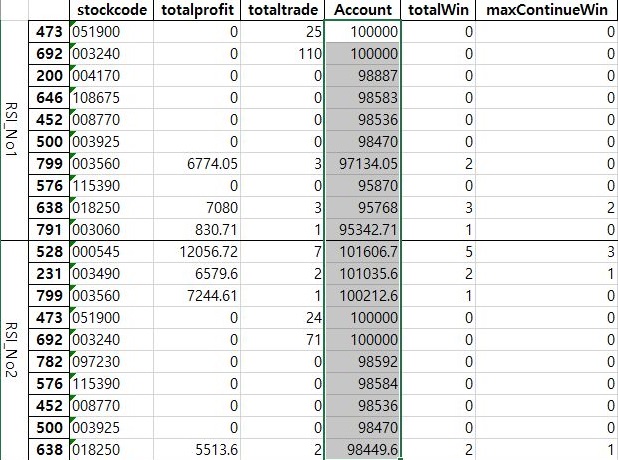Click totaltrade cell showing 71

click(x=283, y=340)
